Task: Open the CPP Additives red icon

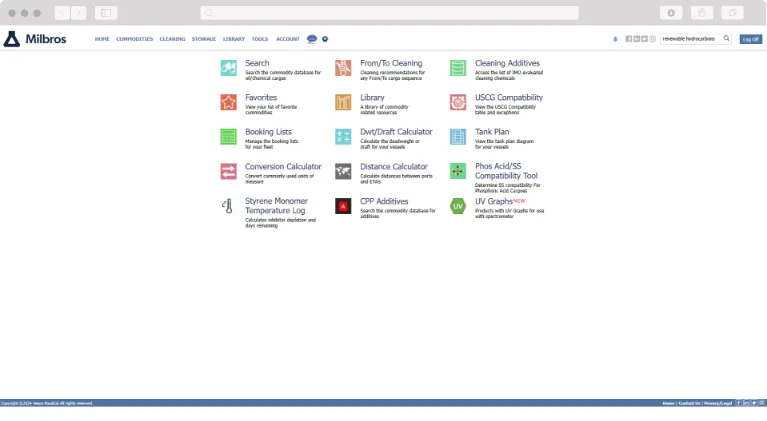Action: [x=343, y=206]
